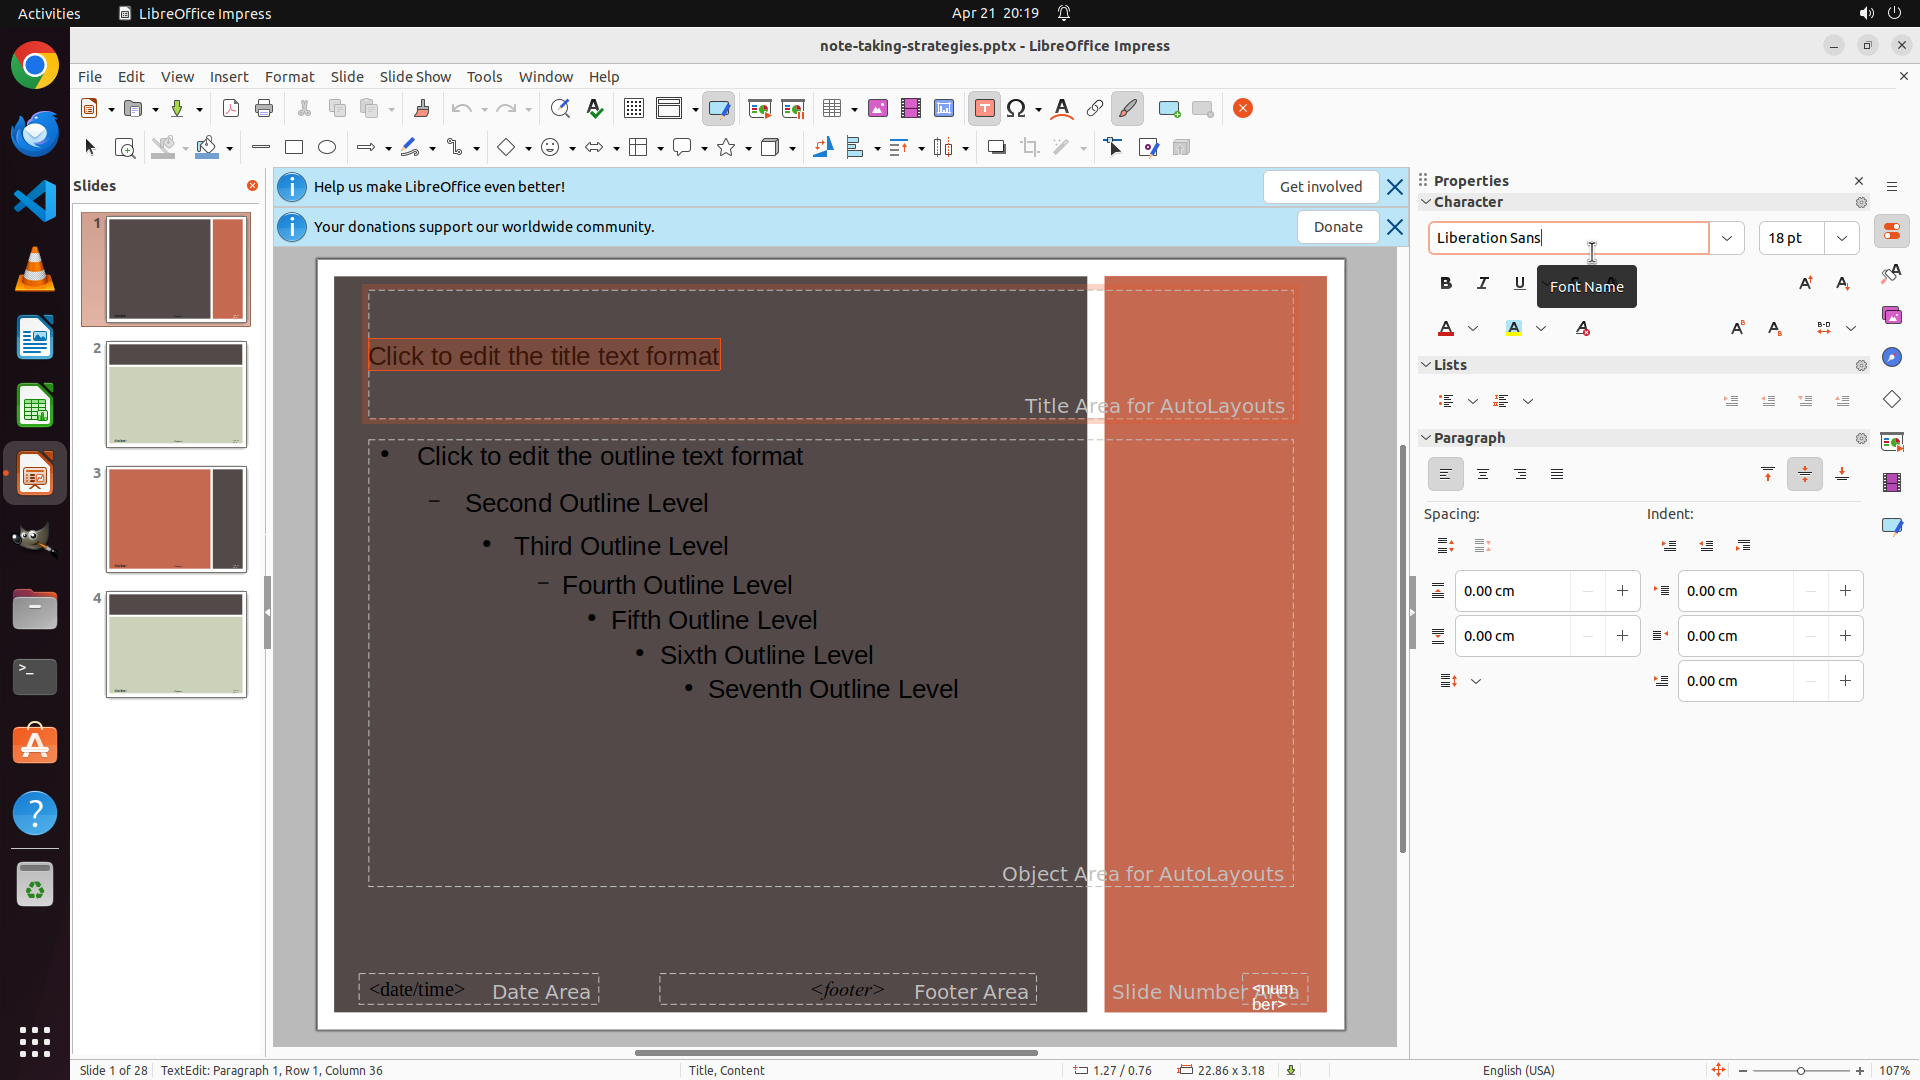Toggle Italic in Character panel
1920x1080 pixels.
coord(1483,283)
